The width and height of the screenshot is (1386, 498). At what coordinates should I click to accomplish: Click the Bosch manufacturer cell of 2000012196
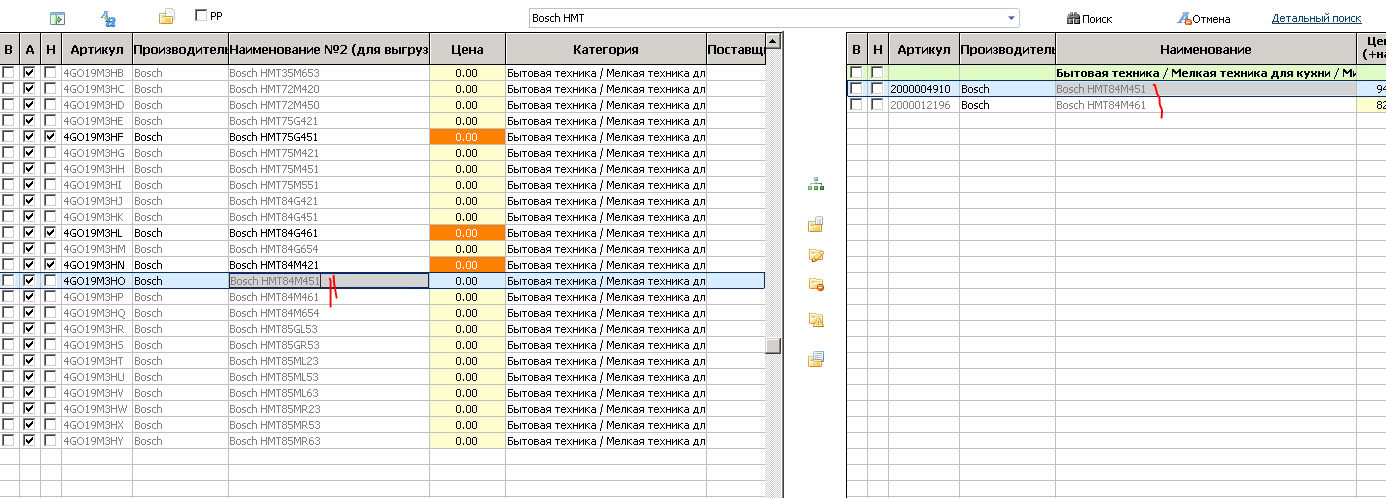click(x=1007, y=105)
